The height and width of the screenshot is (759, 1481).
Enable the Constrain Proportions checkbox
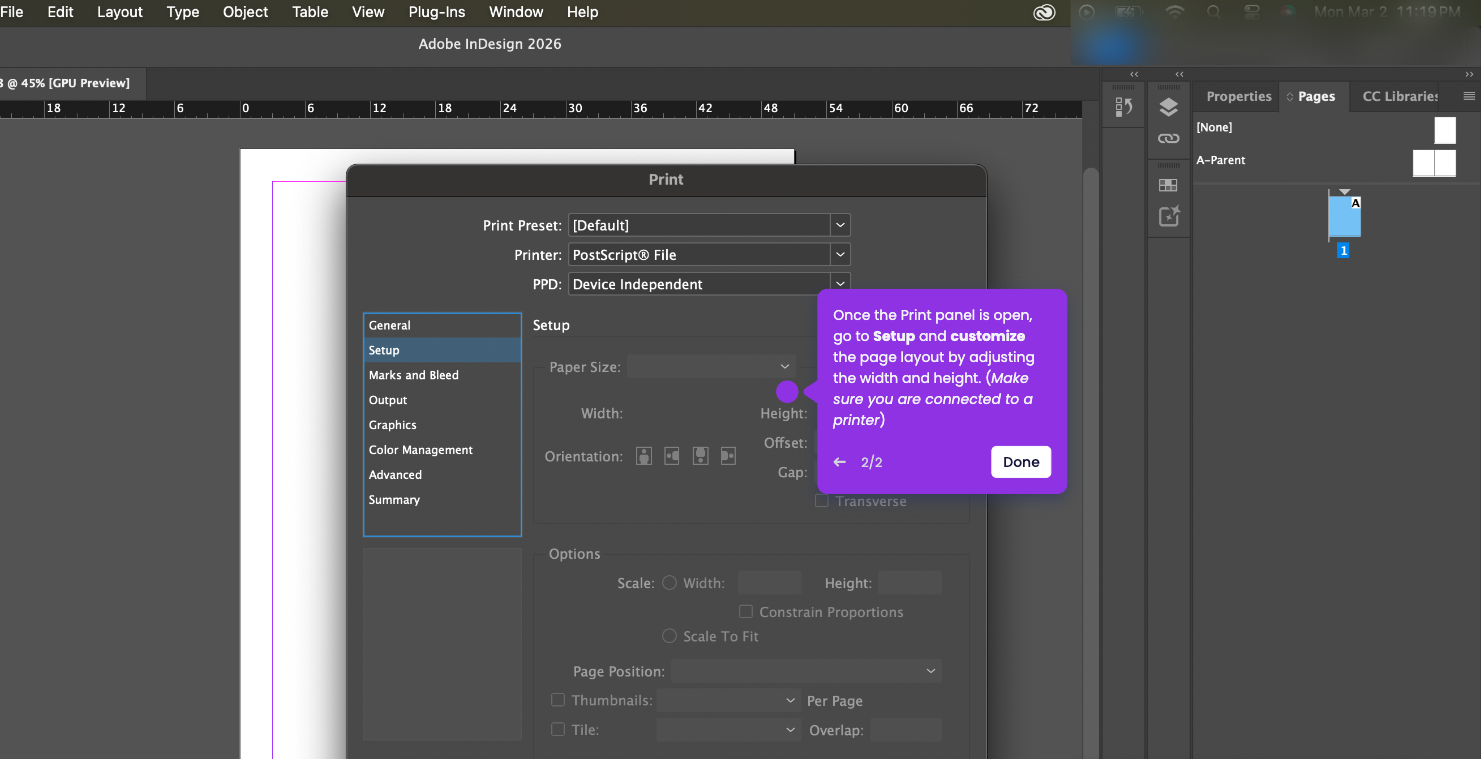(x=746, y=611)
